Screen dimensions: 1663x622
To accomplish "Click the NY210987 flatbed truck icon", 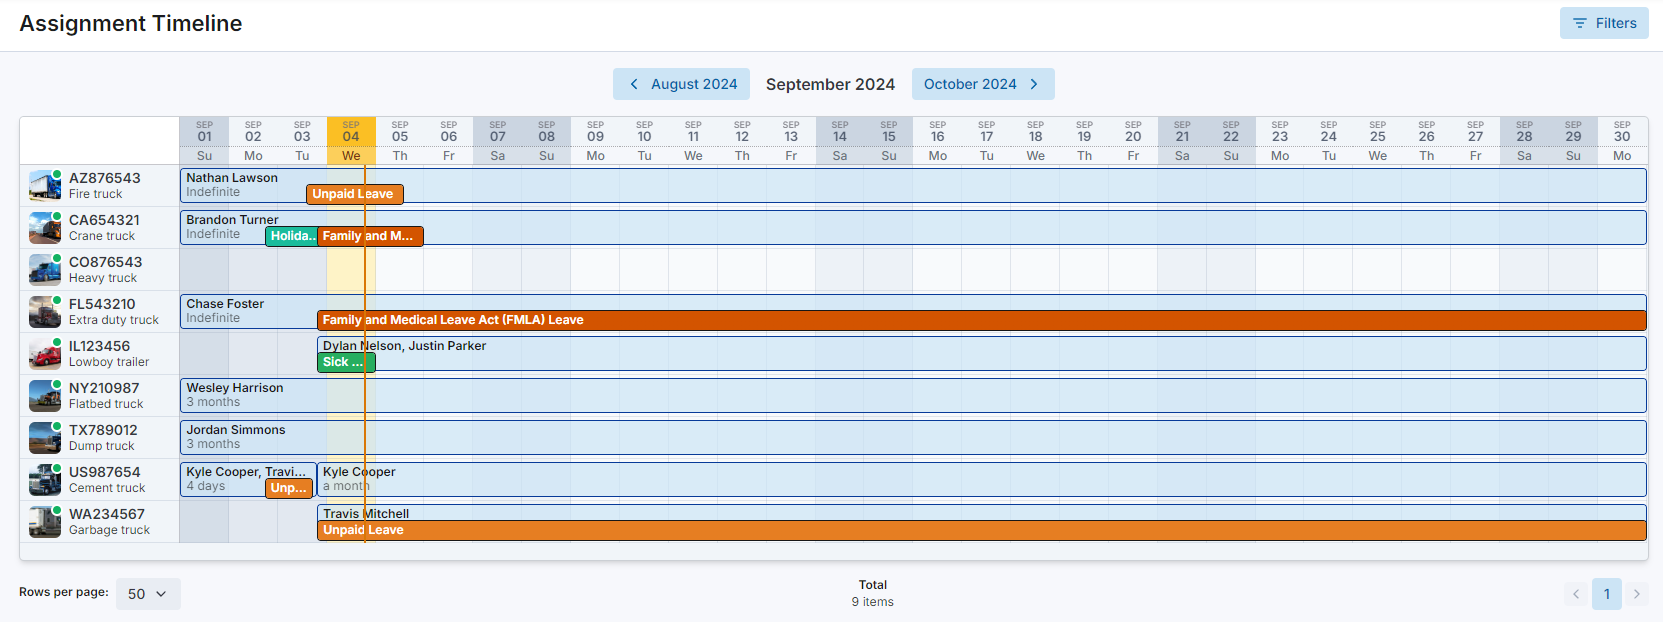I will (x=45, y=396).
